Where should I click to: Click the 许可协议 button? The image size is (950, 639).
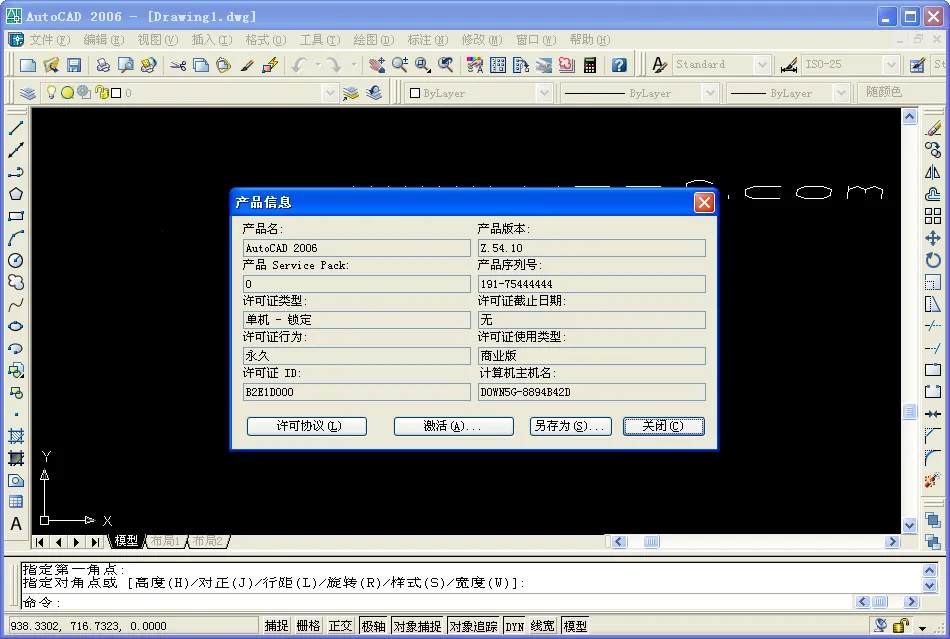tap(306, 425)
